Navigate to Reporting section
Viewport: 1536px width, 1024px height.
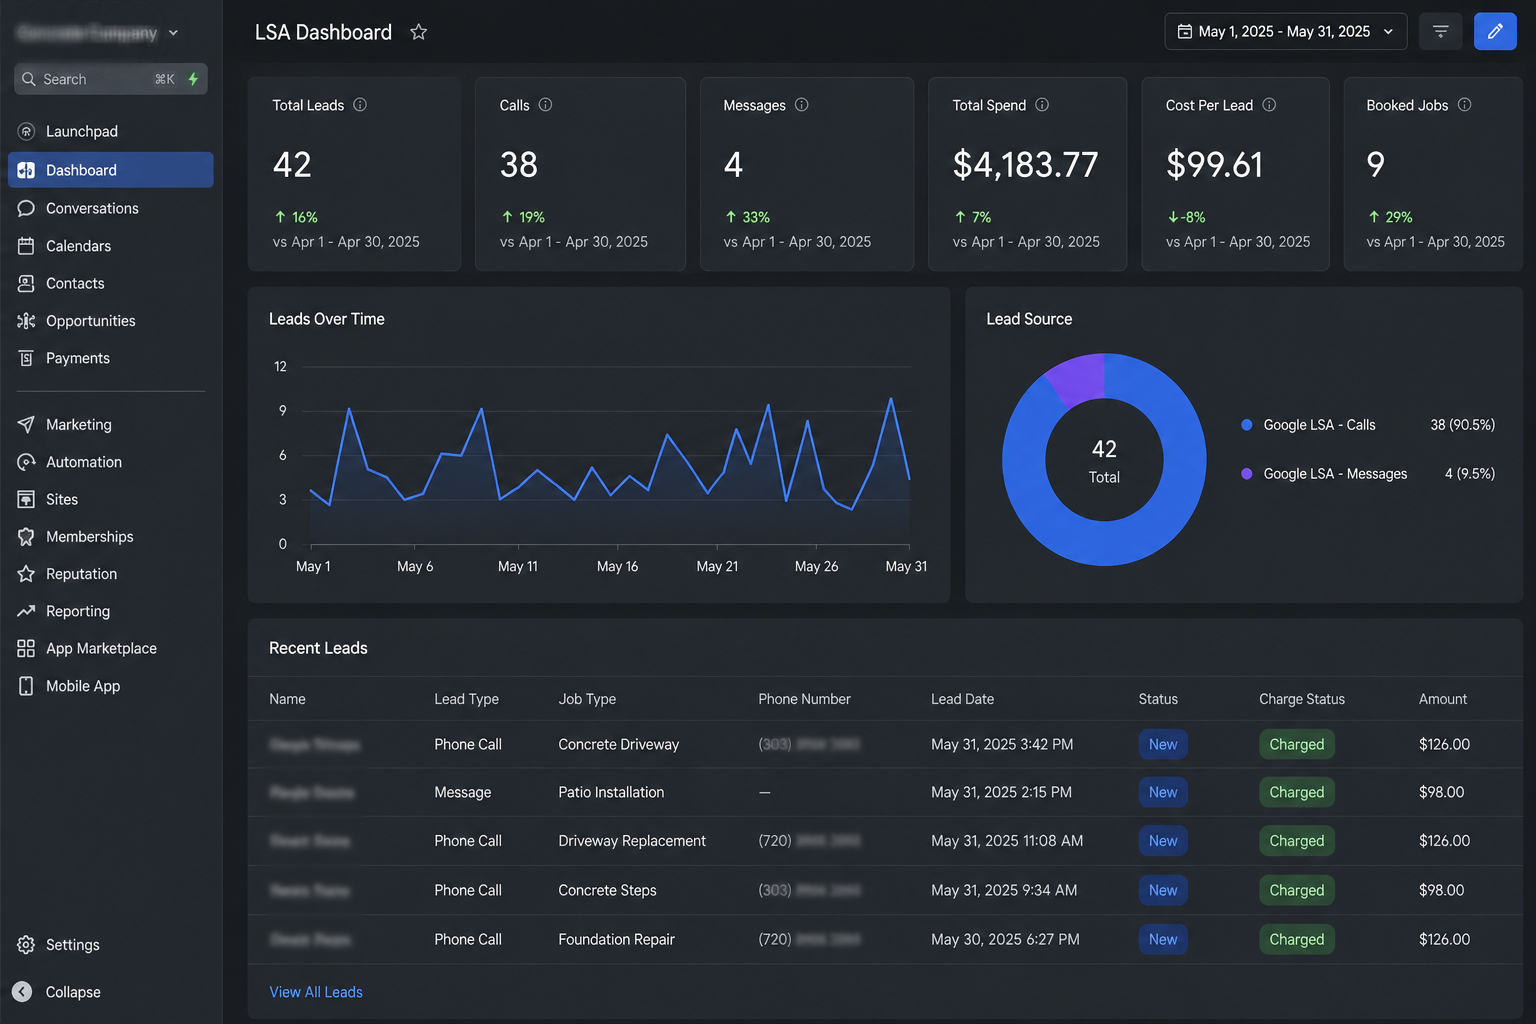click(x=111, y=611)
